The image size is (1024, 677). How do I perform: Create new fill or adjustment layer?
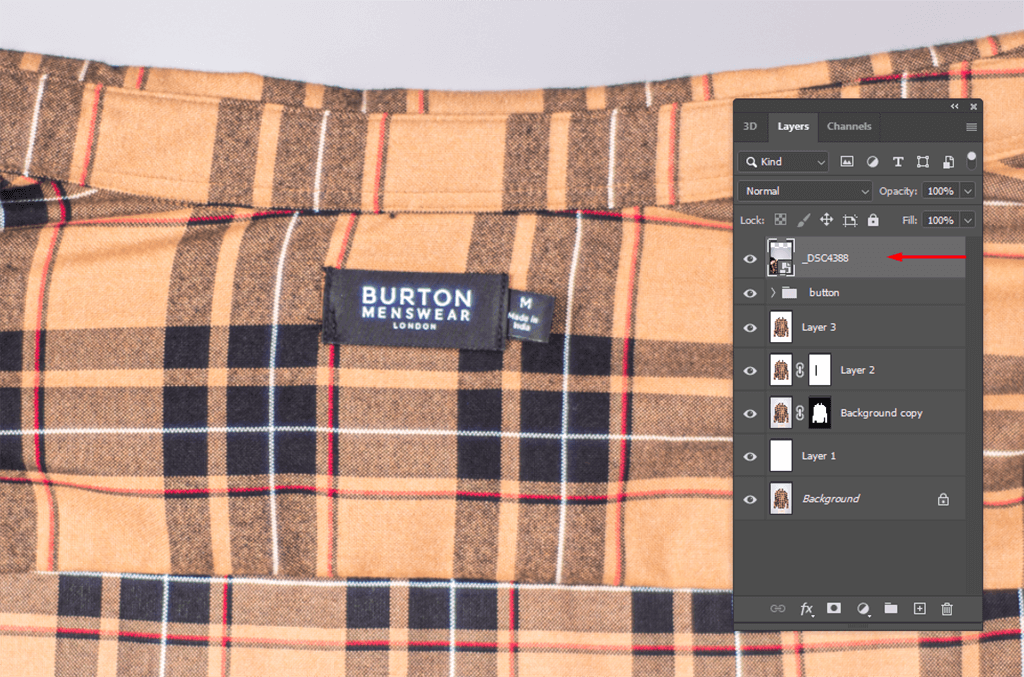coord(863,608)
